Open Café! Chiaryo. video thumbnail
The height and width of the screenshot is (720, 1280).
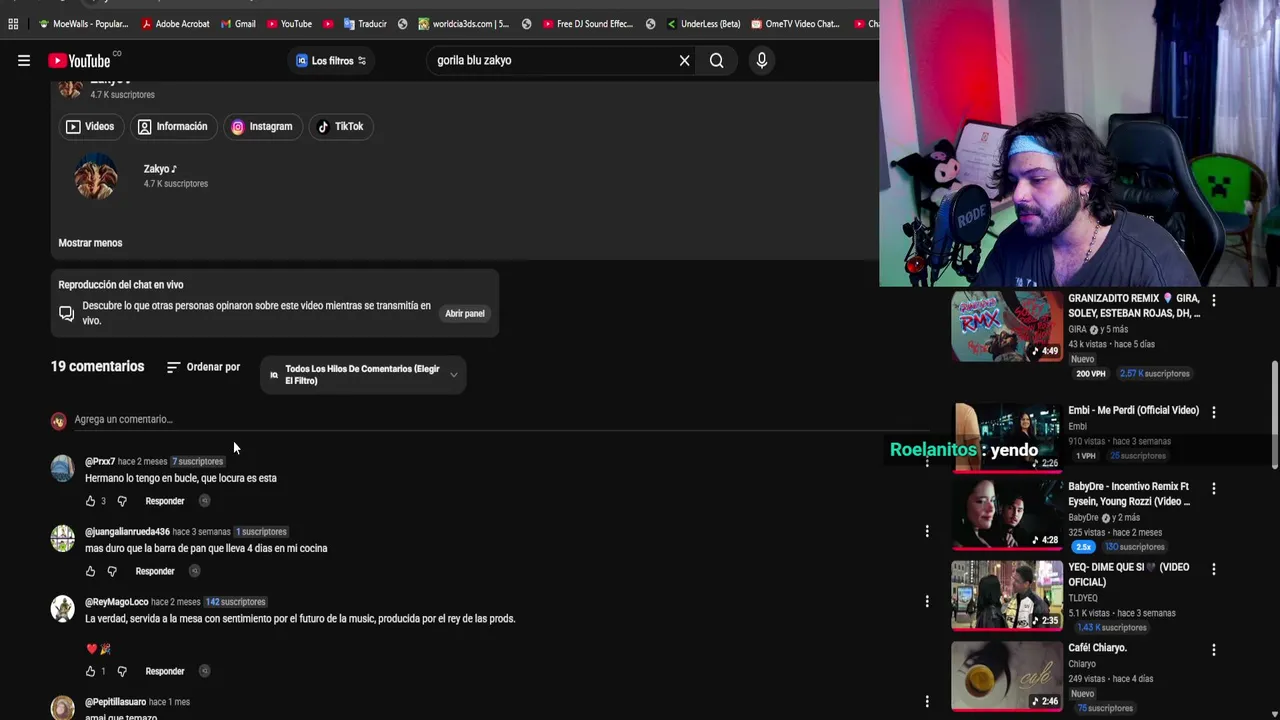click(x=1007, y=675)
